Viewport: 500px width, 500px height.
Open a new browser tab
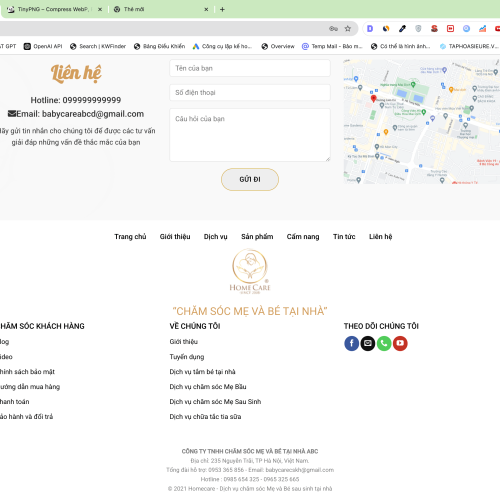click(222, 9)
